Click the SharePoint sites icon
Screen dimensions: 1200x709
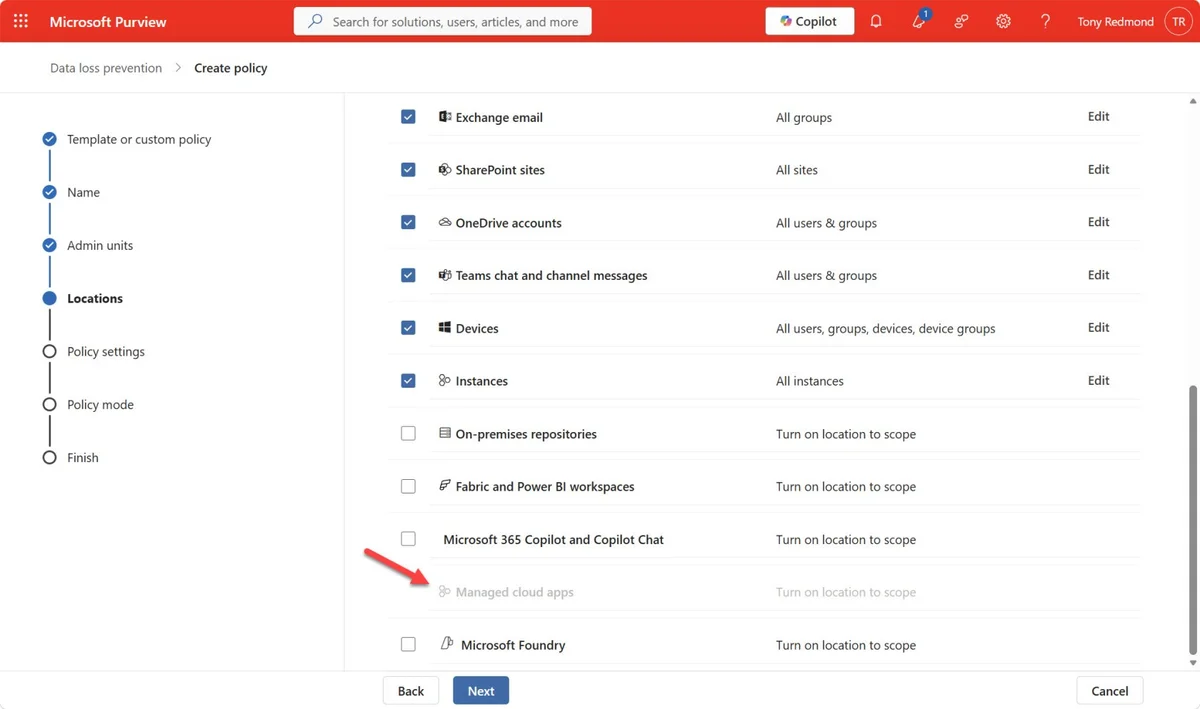(445, 170)
